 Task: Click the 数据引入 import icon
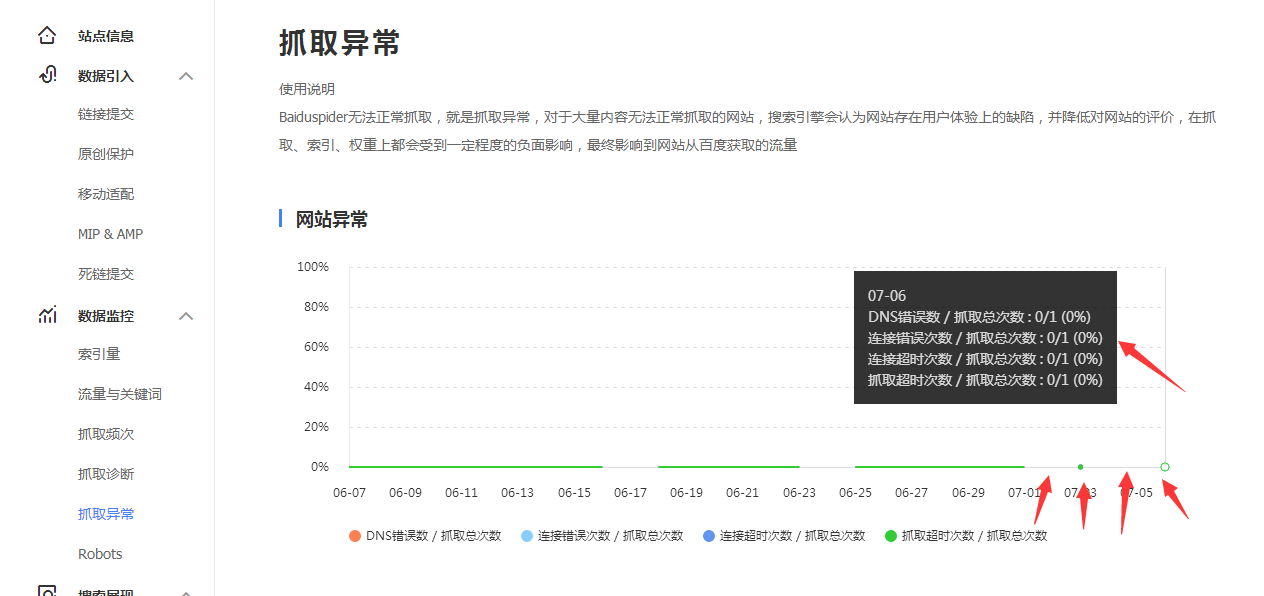(47, 75)
